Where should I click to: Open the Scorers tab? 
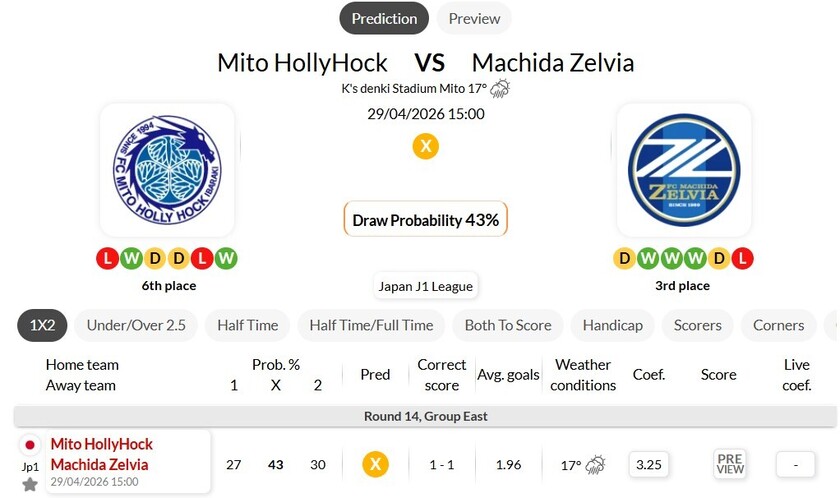pos(698,325)
